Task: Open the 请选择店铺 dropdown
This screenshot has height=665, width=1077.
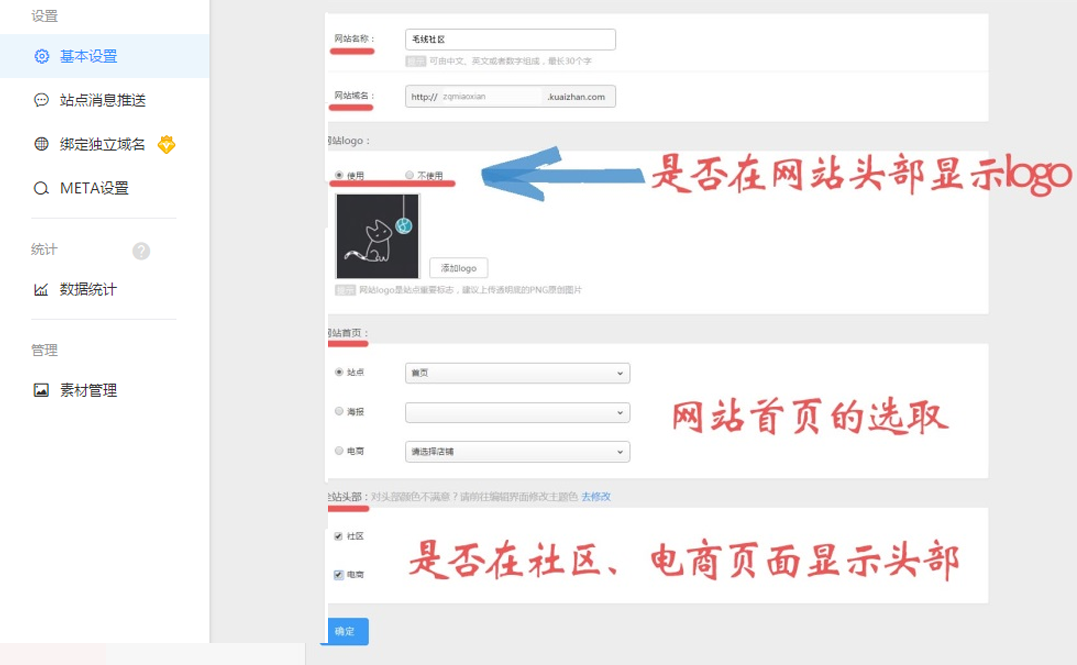Action: point(517,451)
